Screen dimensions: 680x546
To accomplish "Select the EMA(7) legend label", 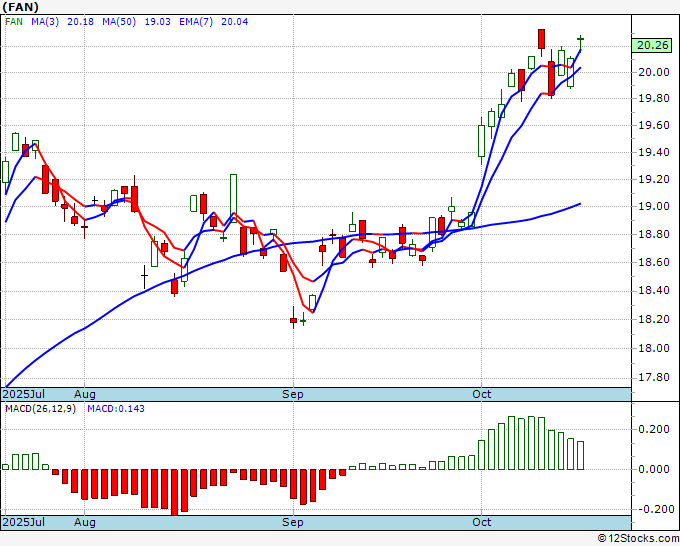I will tap(196, 22).
